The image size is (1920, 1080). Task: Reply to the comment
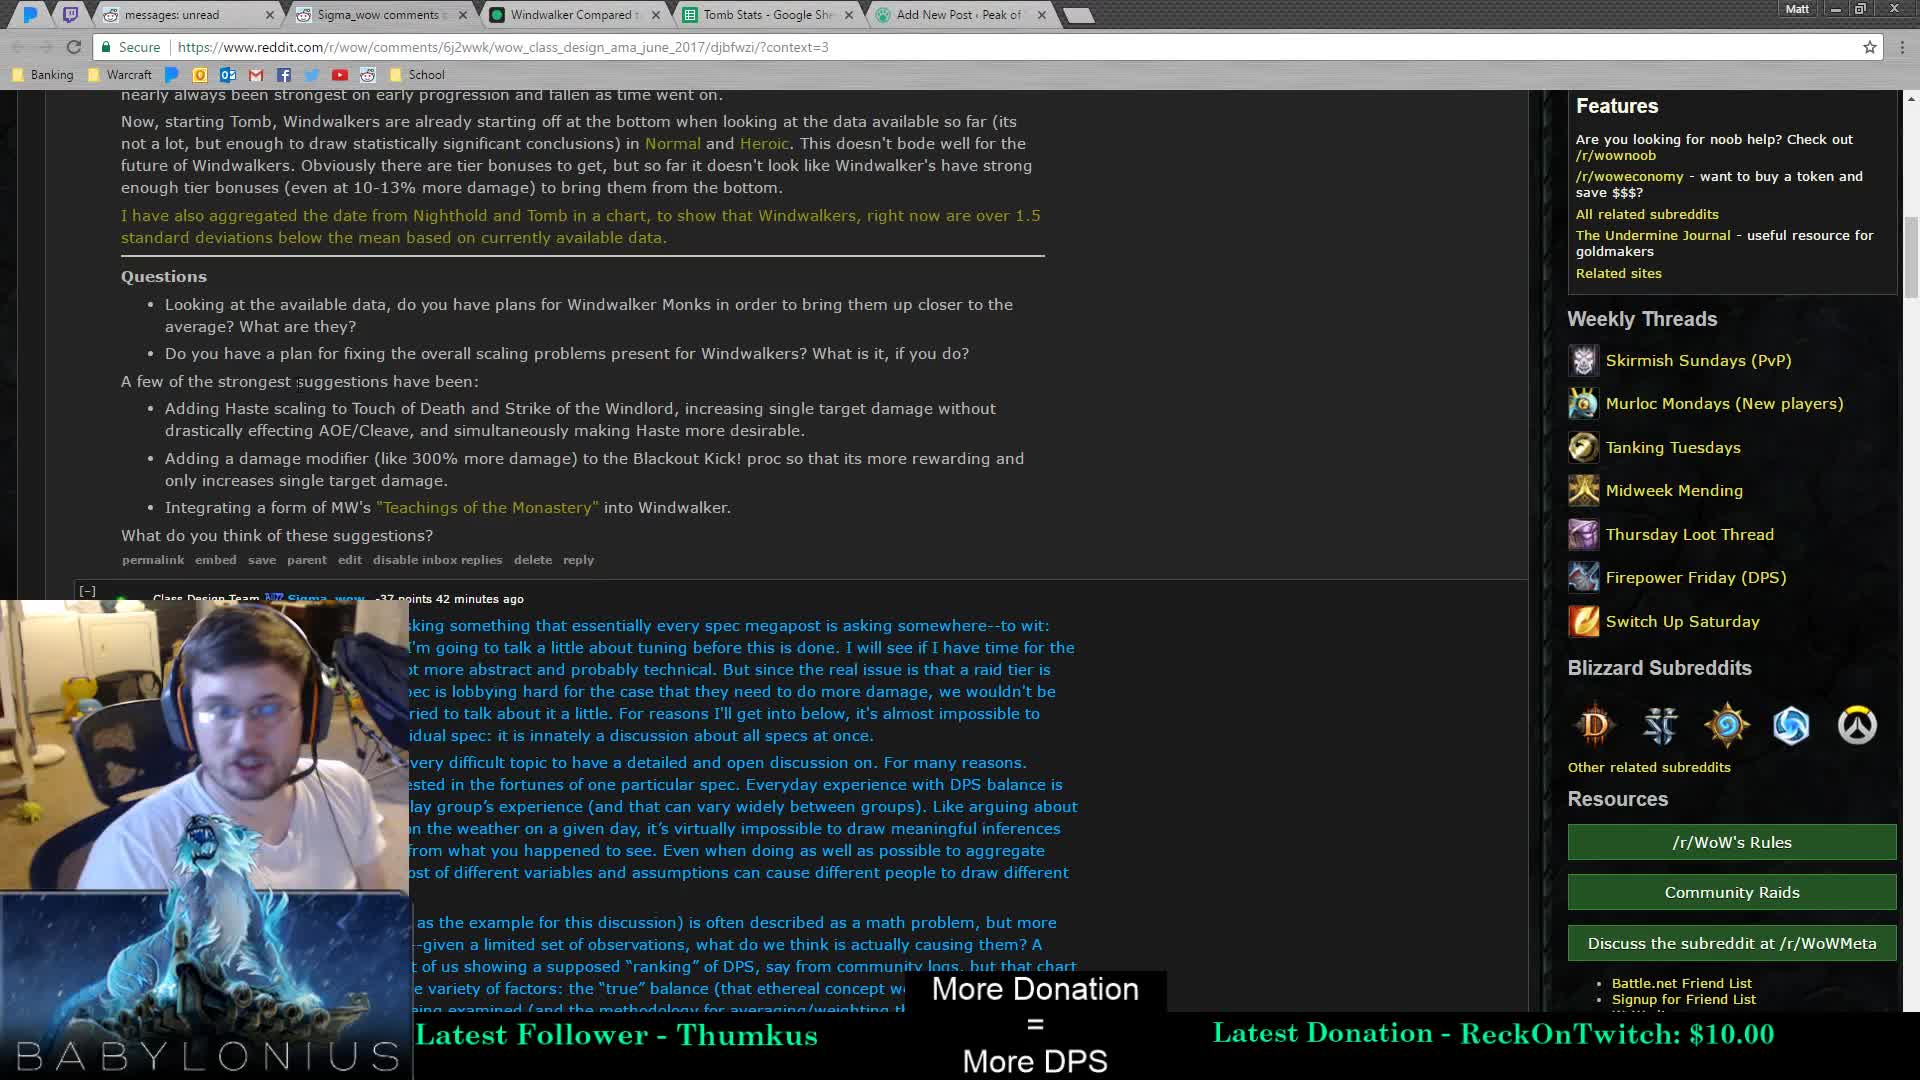pos(578,560)
